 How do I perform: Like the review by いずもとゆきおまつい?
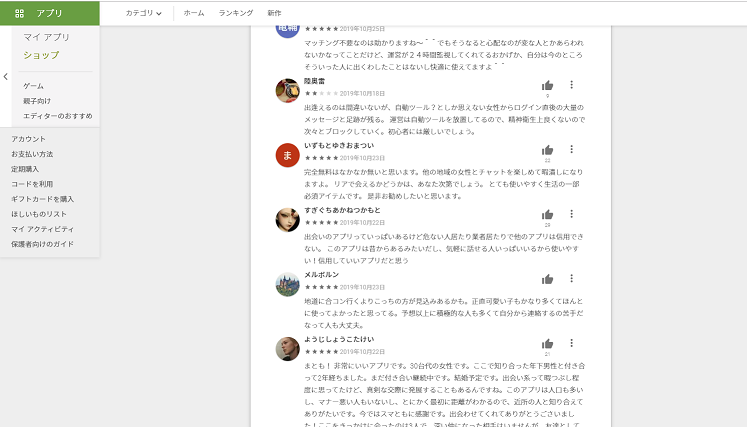(x=547, y=150)
